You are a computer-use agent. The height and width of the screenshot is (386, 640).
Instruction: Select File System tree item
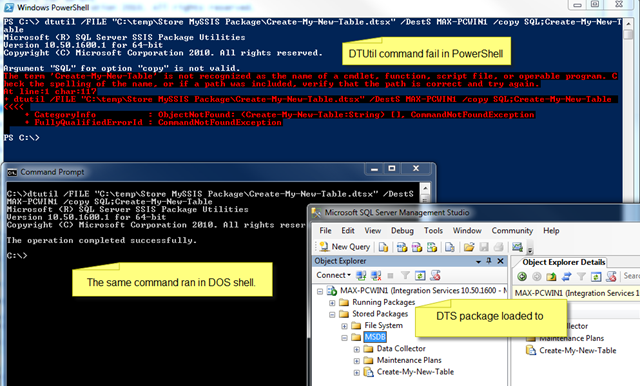click(383, 325)
